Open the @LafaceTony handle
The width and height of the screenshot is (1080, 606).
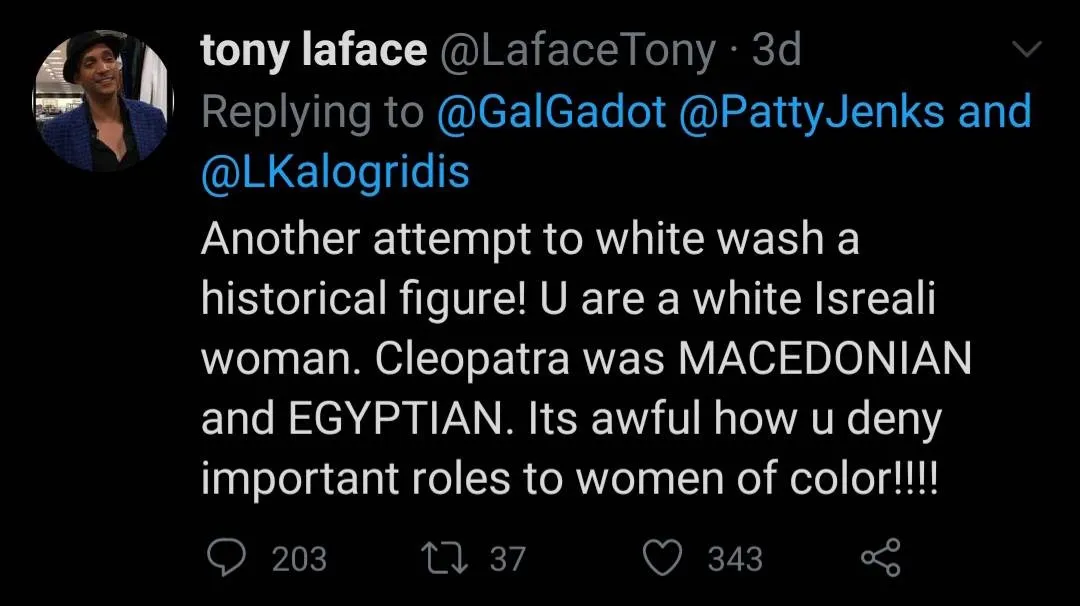pyautogui.click(x=578, y=51)
